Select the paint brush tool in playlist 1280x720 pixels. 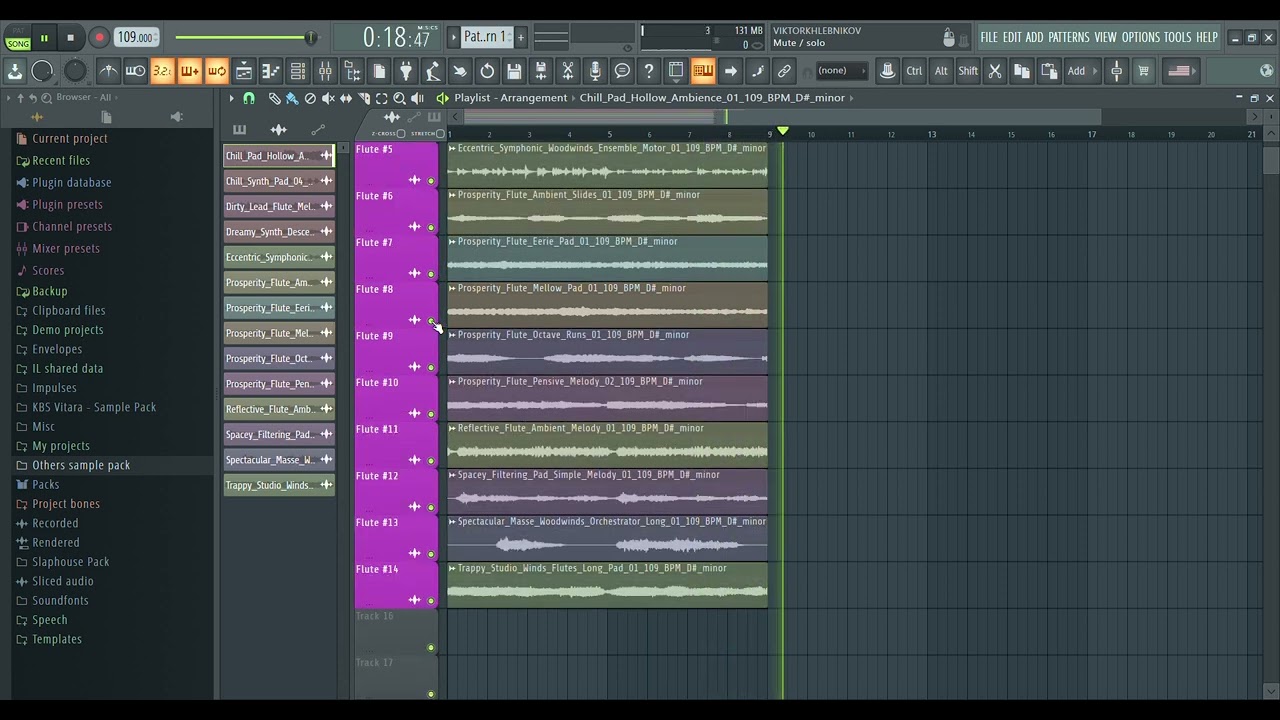[291, 98]
